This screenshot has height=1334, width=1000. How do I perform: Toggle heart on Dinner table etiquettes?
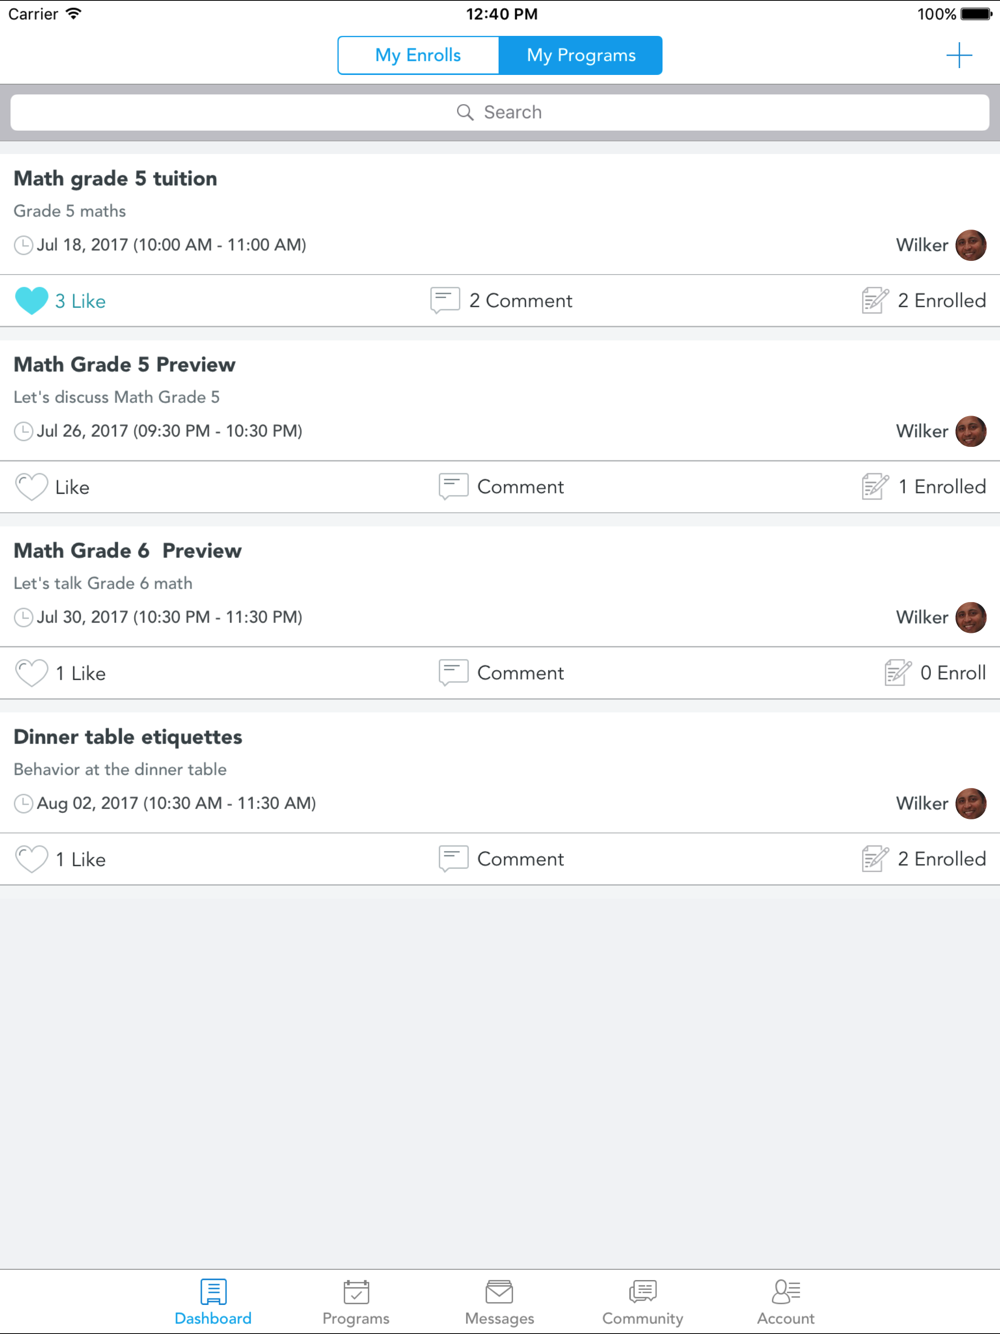pos(32,859)
